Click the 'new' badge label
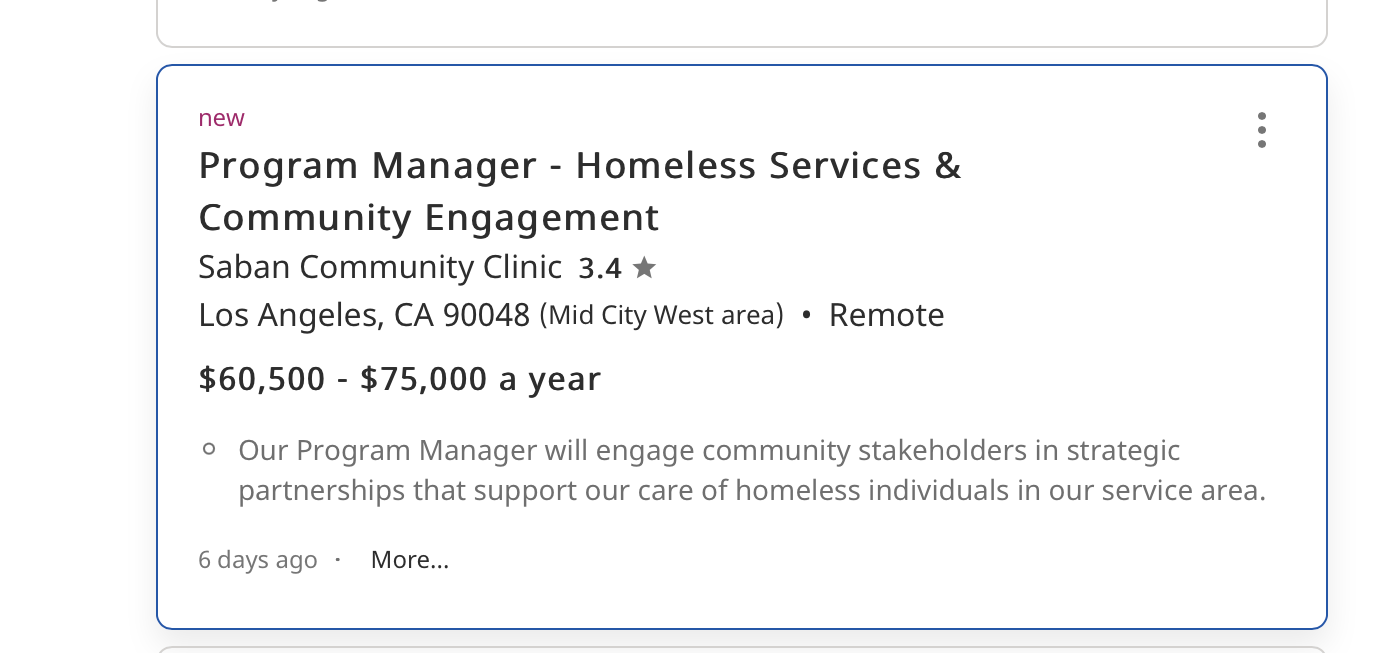Screen dimensions: 1374x653 [x=221, y=118]
